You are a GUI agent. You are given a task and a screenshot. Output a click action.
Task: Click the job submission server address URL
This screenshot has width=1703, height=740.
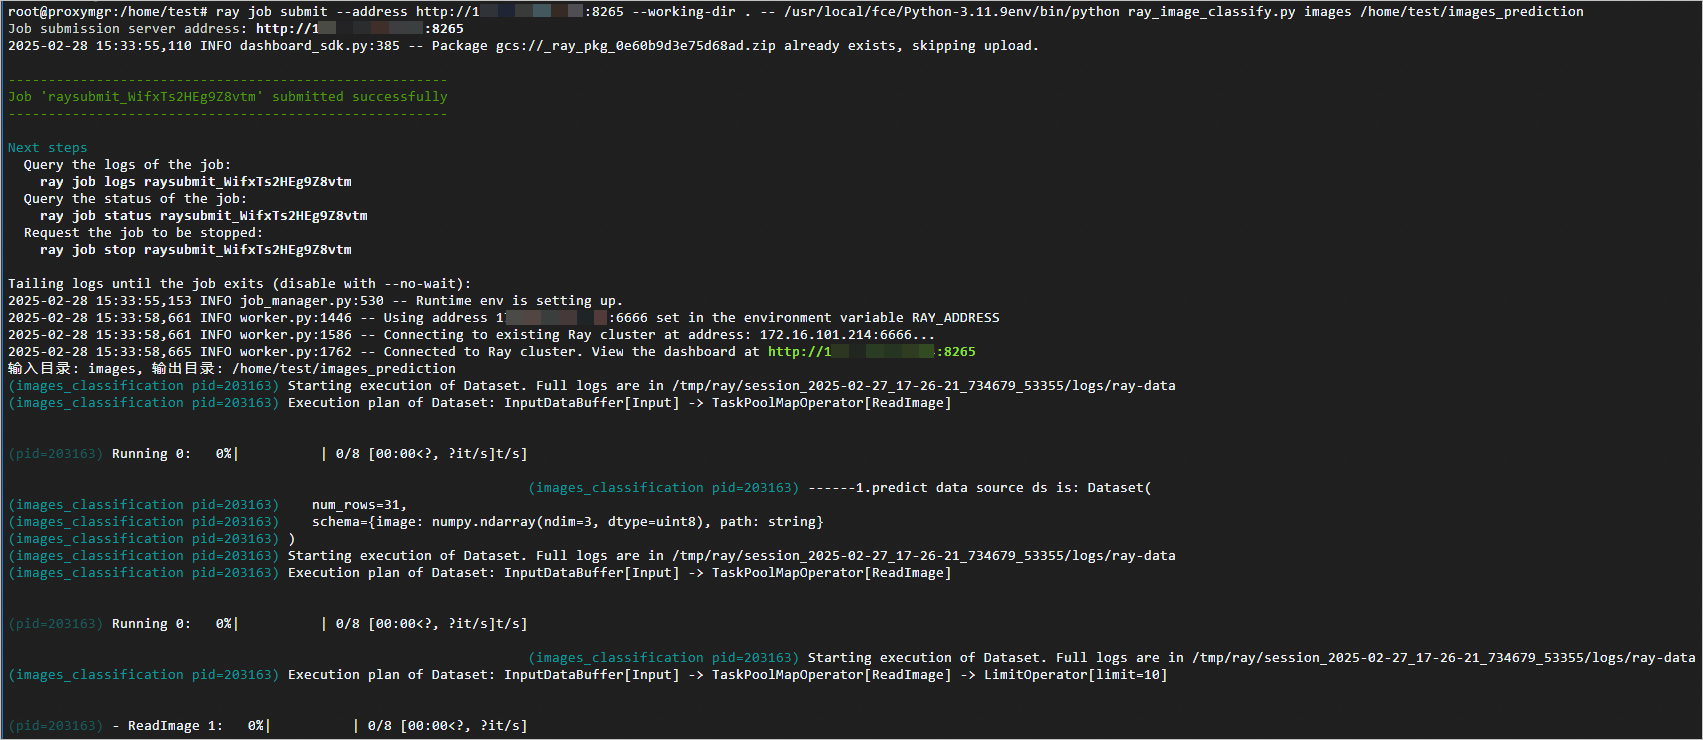(360, 29)
